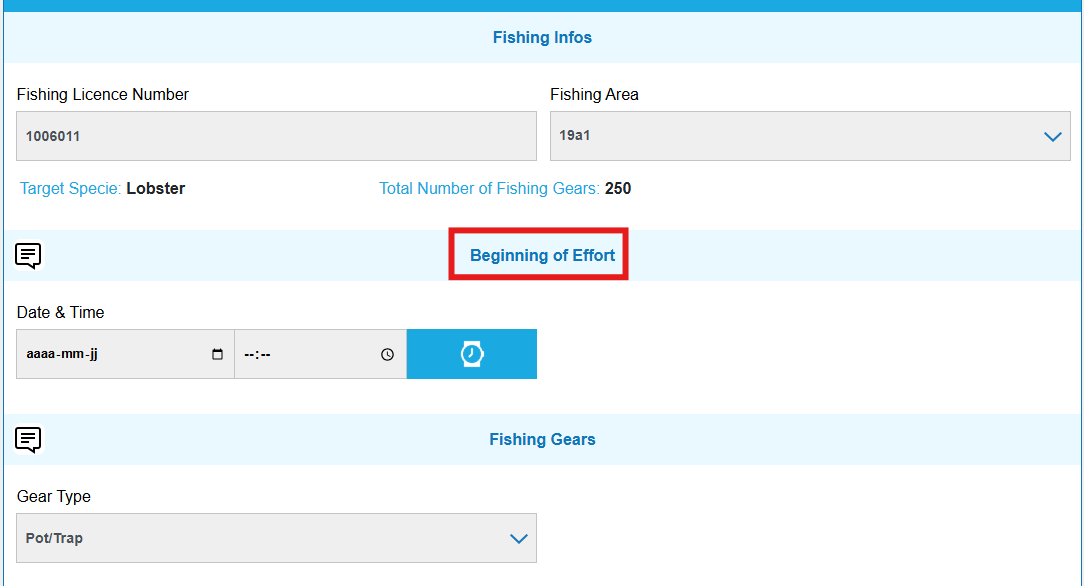Click the Fishing Area label text
1084x586 pixels.
click(x=594, y=95)
